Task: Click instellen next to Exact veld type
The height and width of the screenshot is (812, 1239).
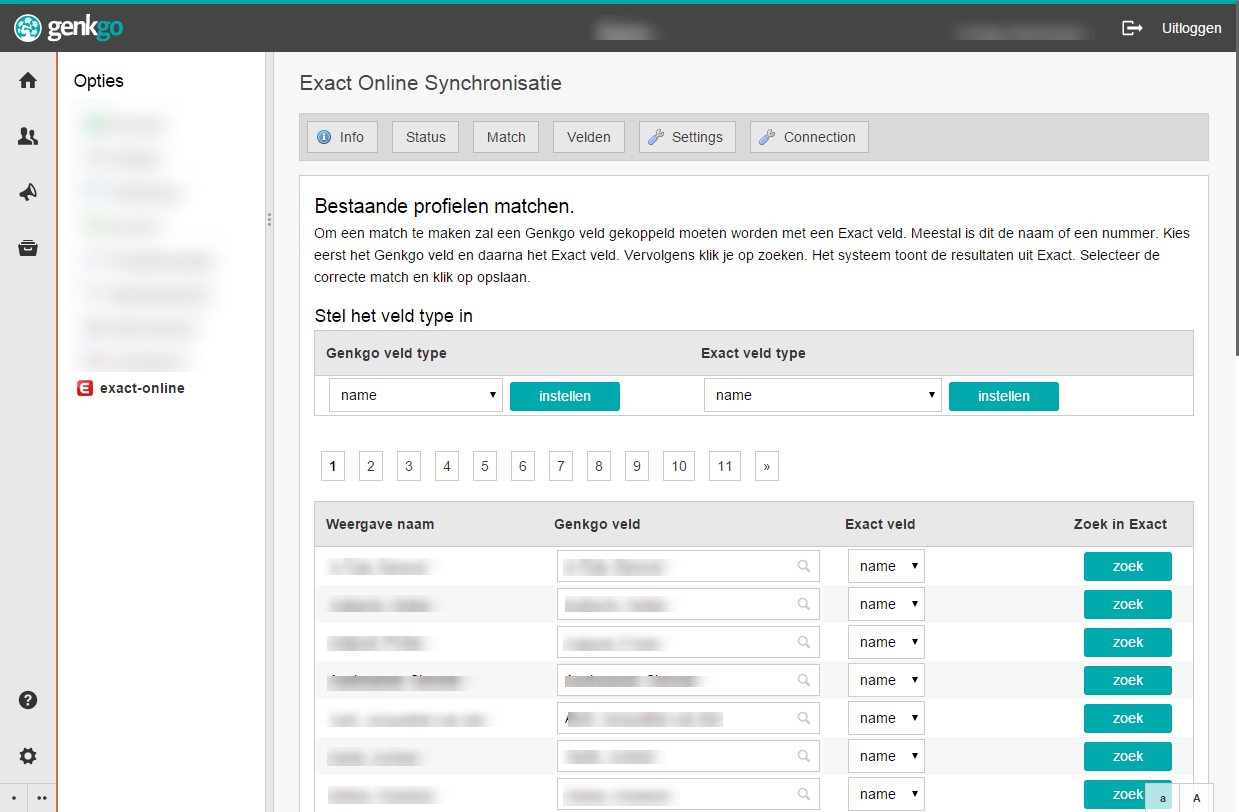Action: 1004,396
